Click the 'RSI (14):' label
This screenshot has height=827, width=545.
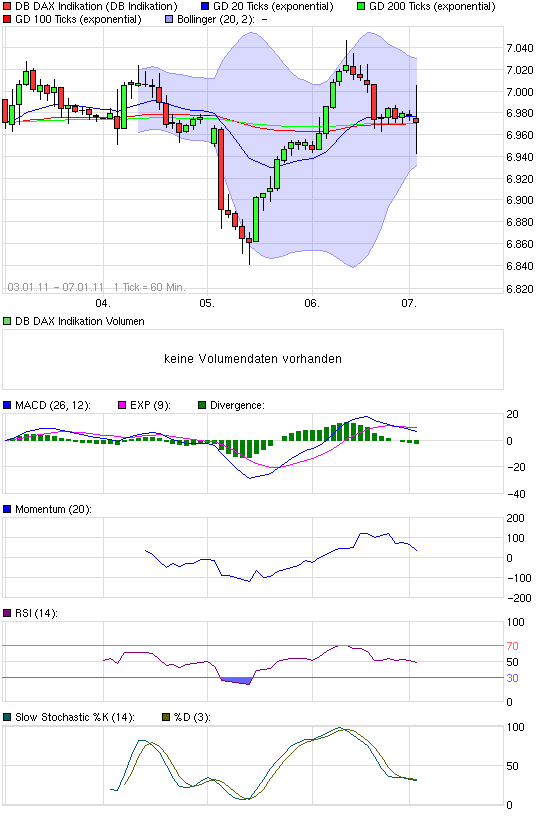[36, 613]
